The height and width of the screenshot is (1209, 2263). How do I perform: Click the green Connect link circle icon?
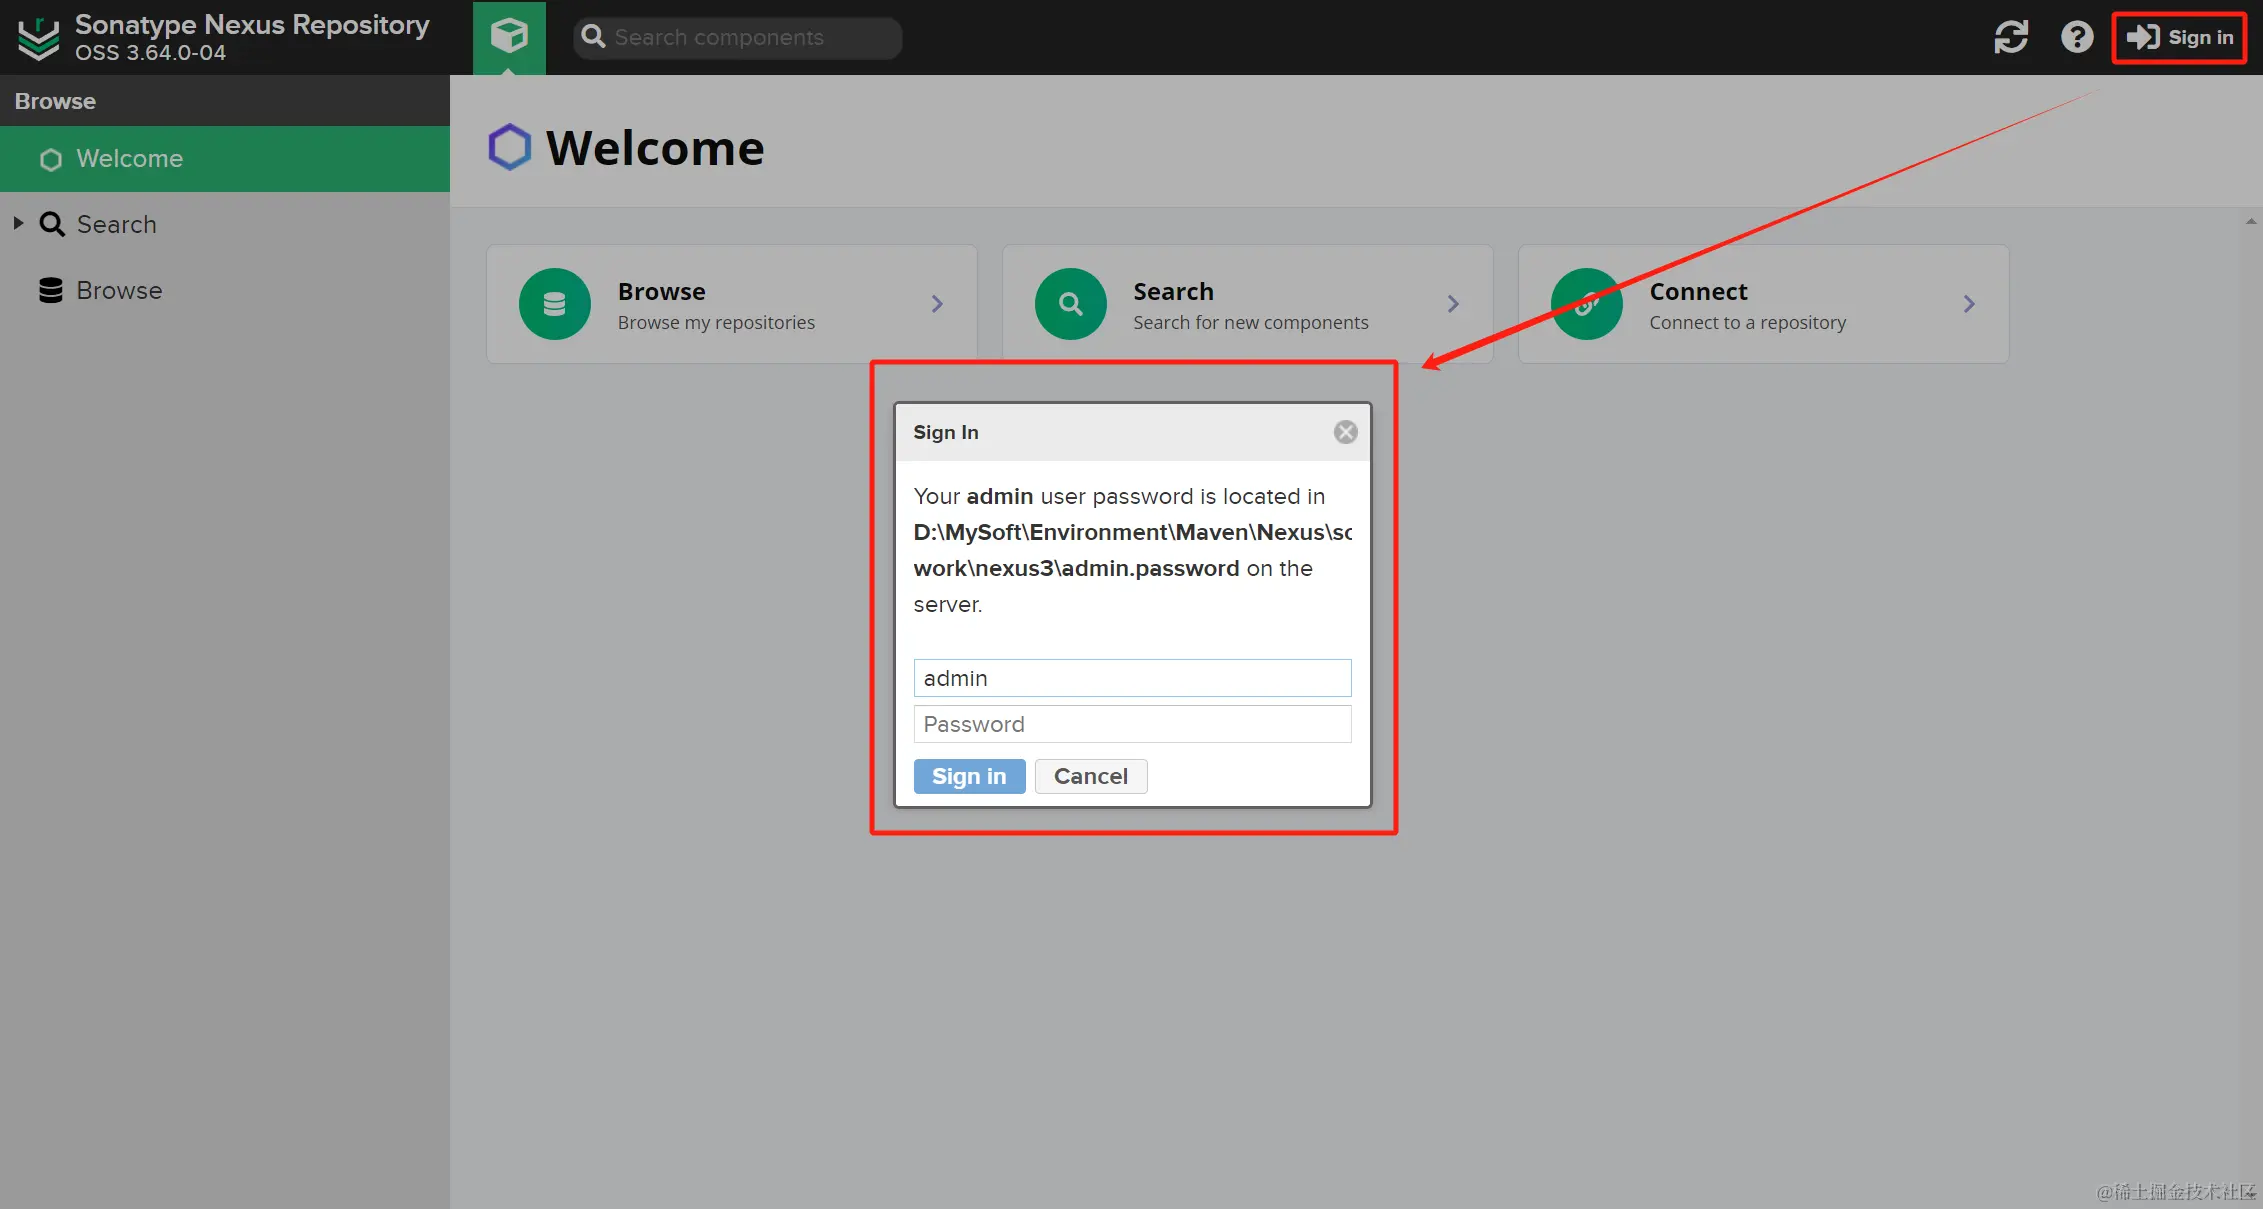[1585, 304]
